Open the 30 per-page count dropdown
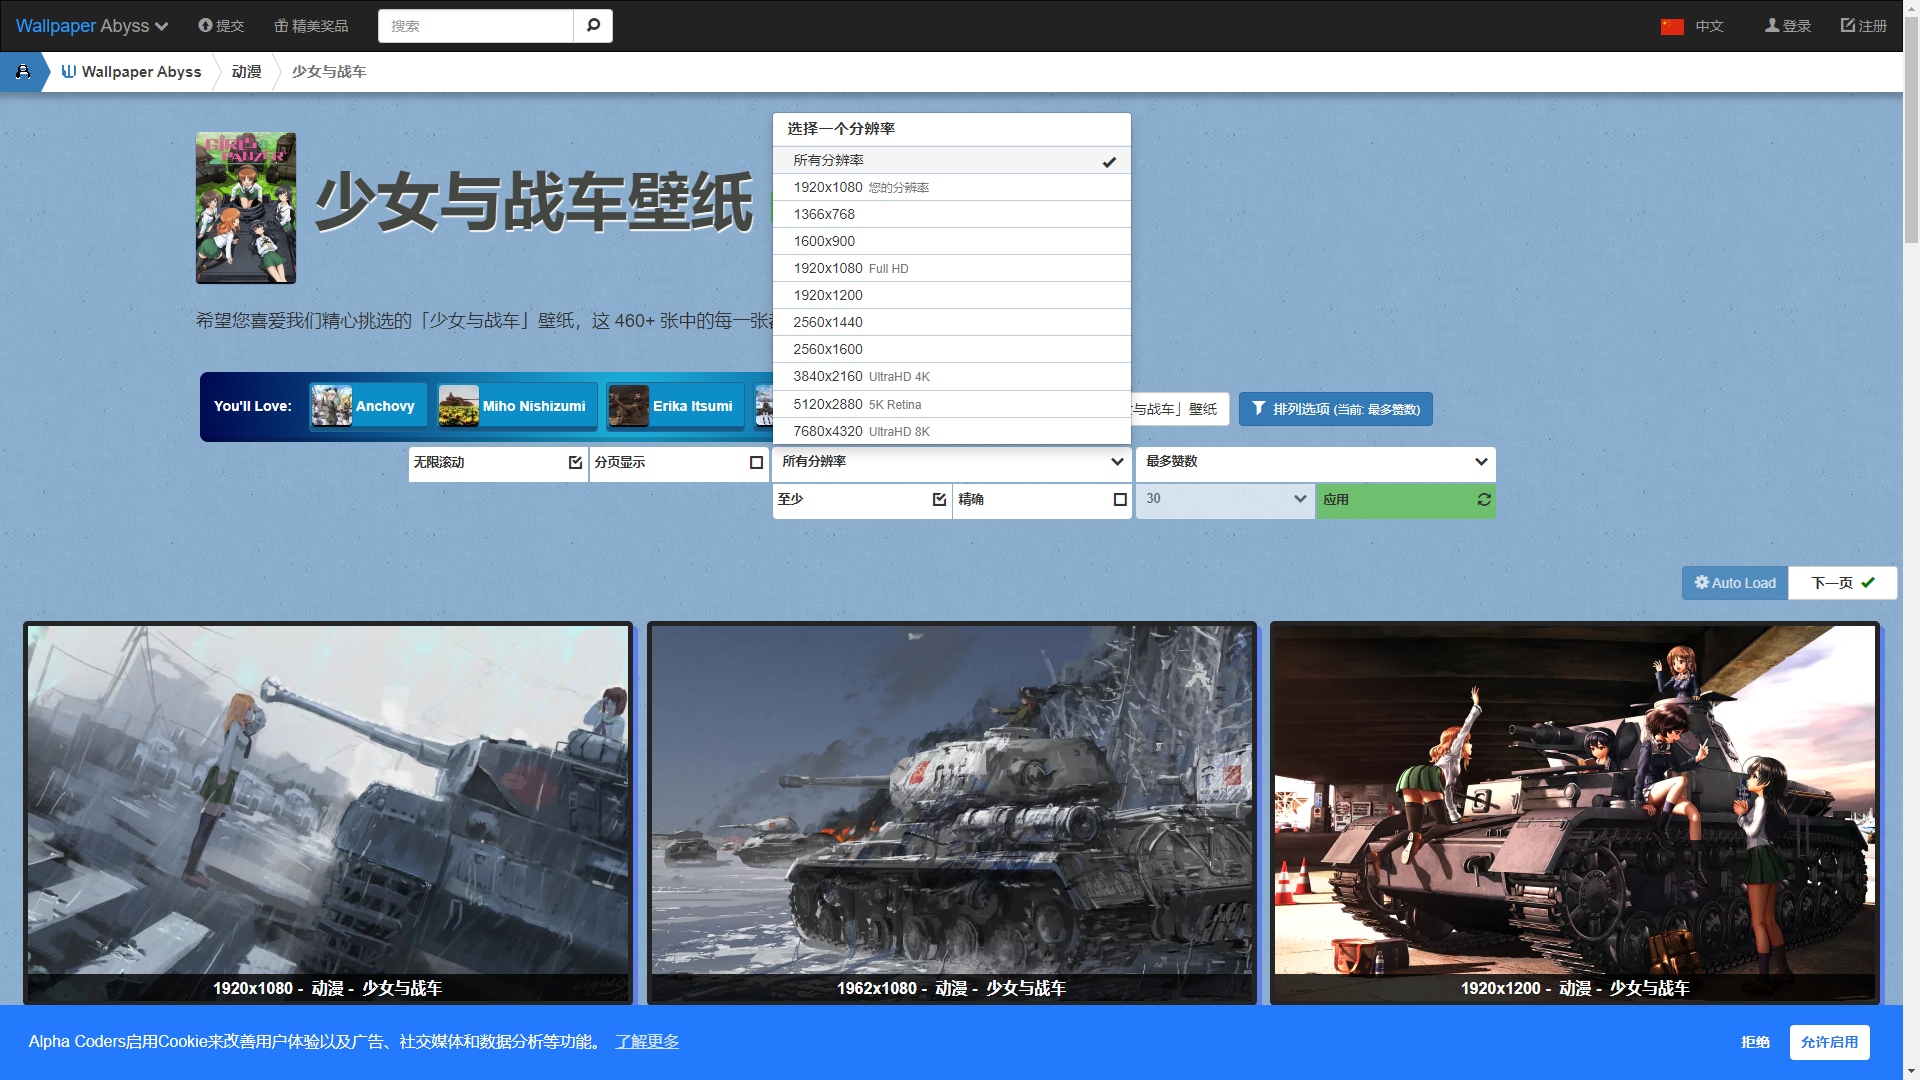The image size is (1920, 1080). 1225,499
